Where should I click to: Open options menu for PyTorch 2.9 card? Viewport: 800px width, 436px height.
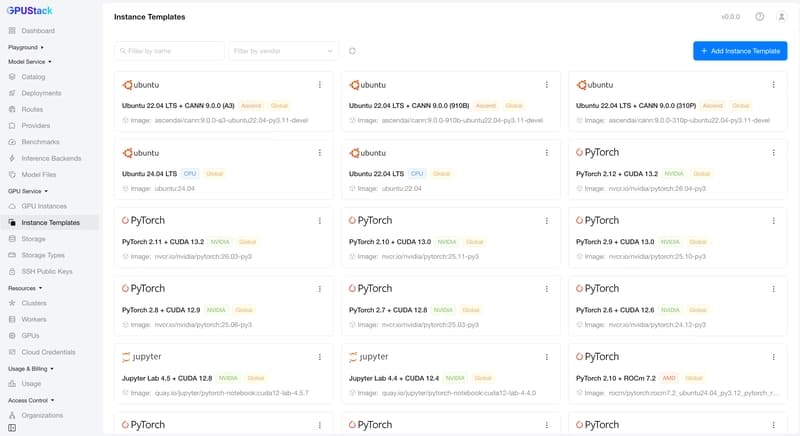coord(773,221)
